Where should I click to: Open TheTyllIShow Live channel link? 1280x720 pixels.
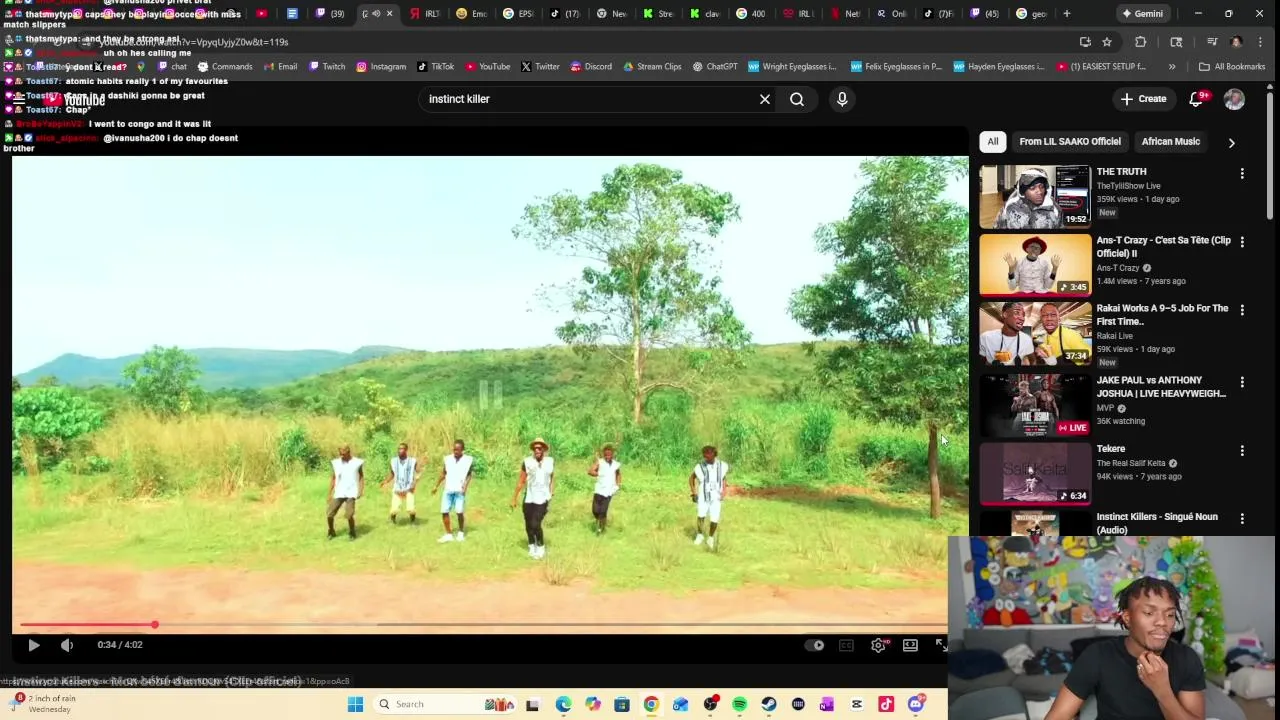(1128, 186)
